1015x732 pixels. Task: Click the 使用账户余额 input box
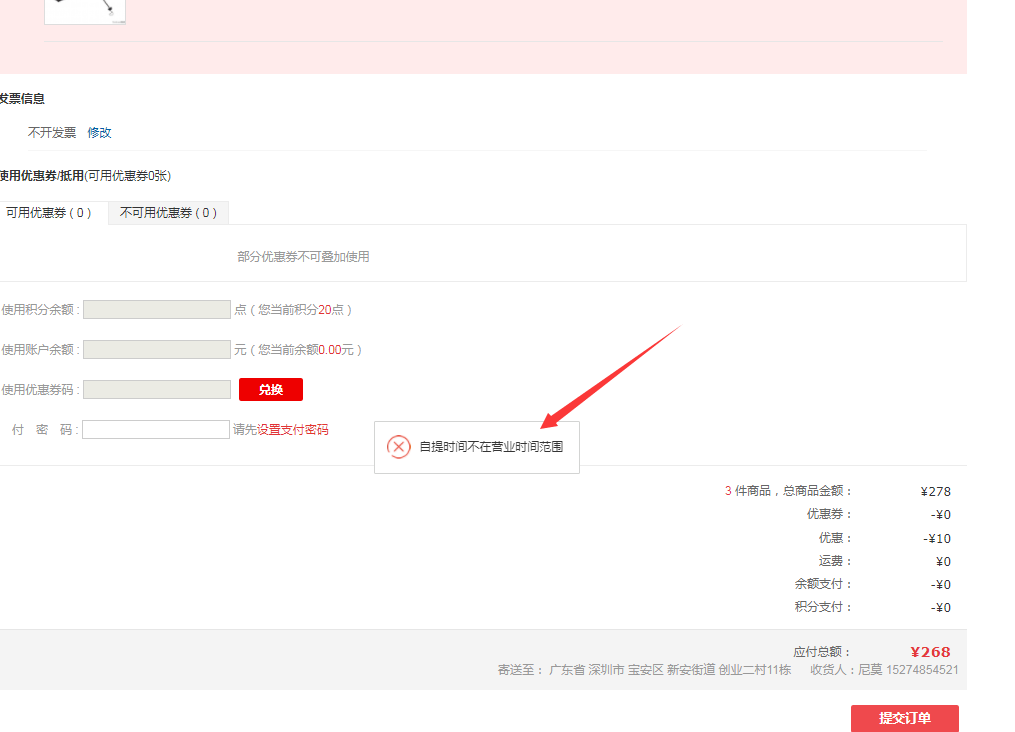[x=157, y=350]
